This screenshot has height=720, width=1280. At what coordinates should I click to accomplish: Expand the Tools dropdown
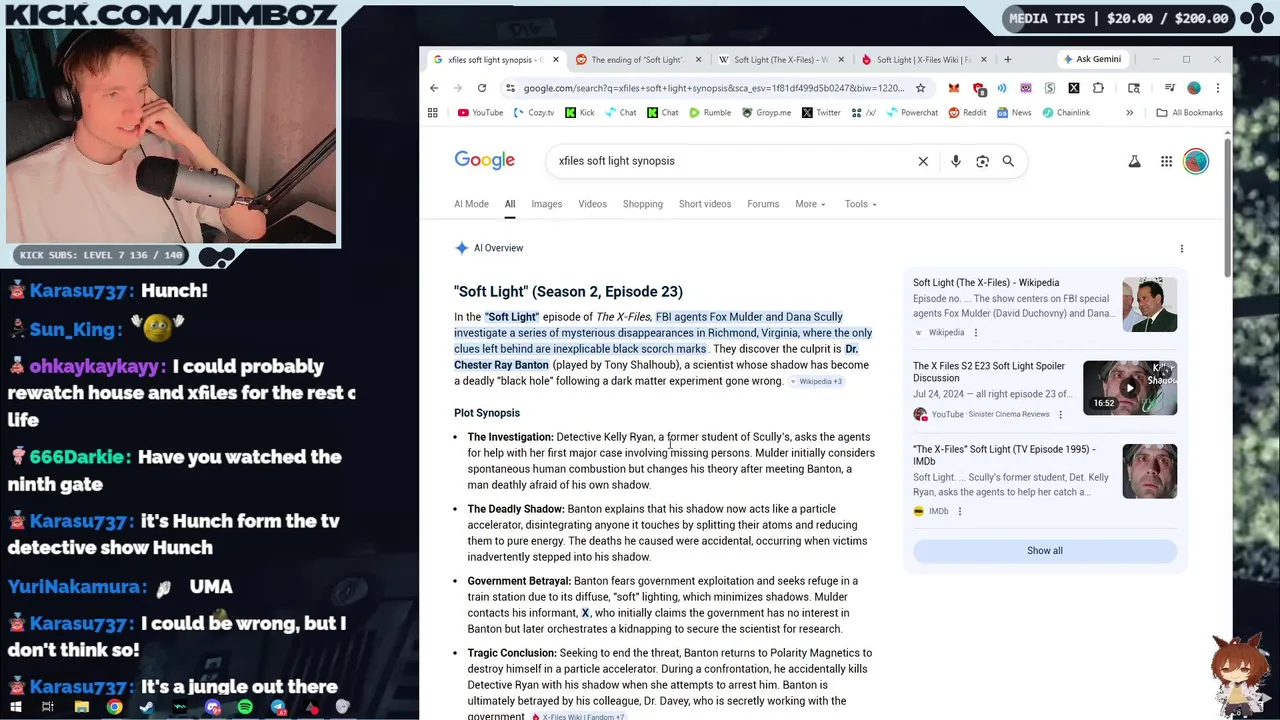[x=860, y=204]
